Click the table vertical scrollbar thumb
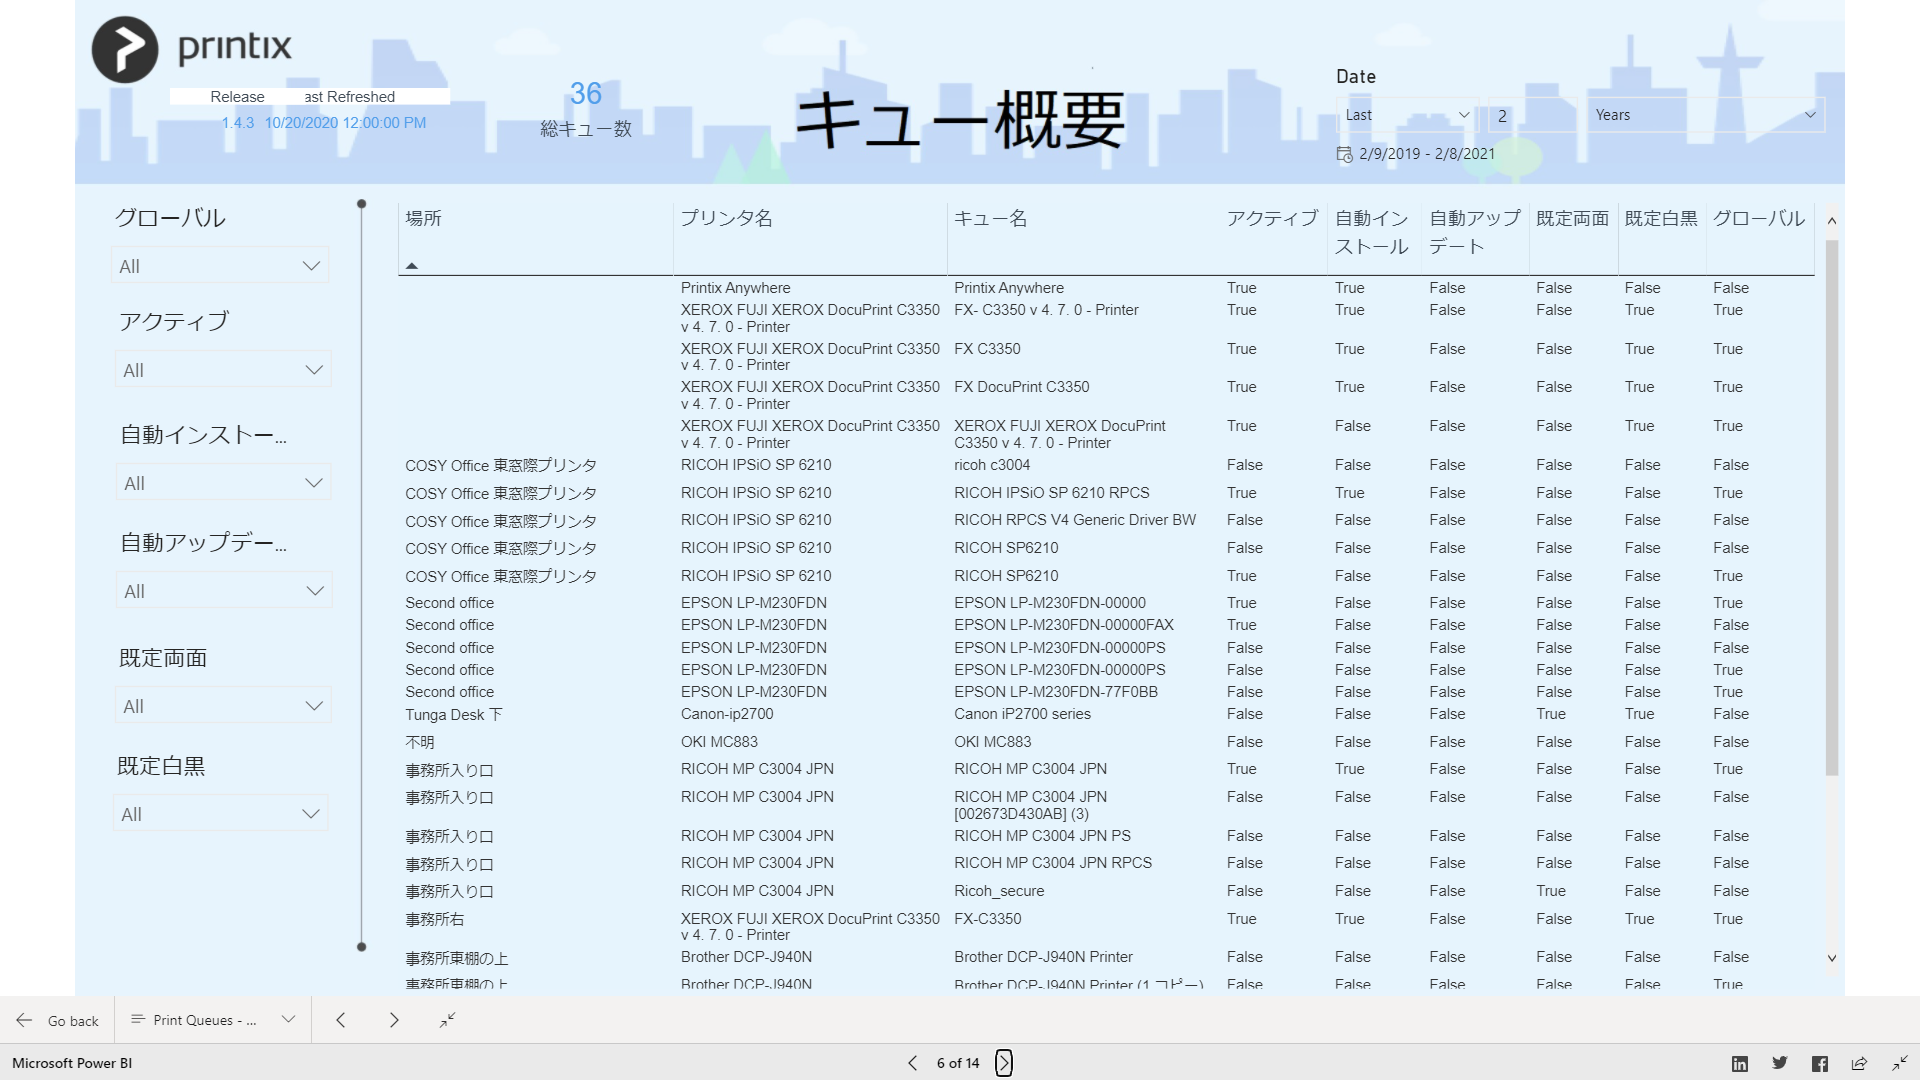1920x1080 pixels. [1832, 508]
